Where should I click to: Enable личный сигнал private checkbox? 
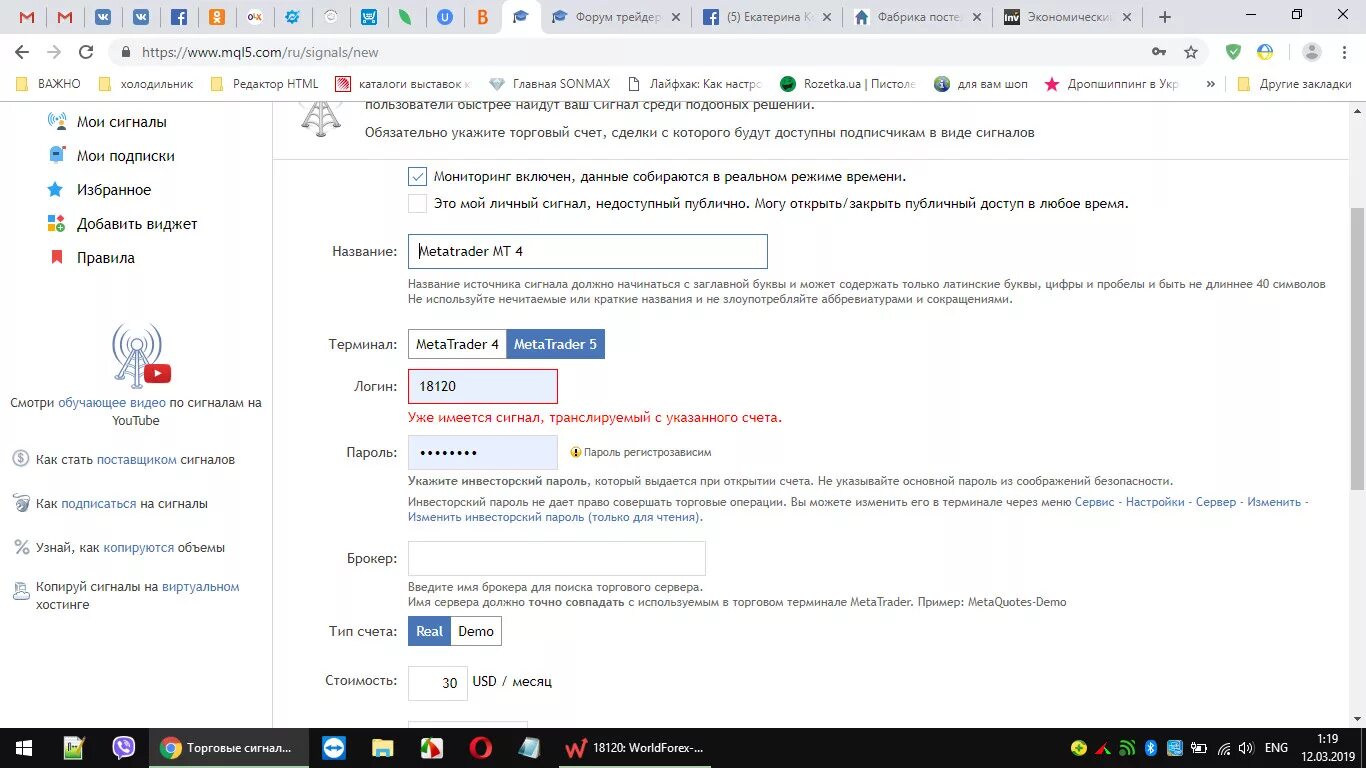click(x=417, y=204)
